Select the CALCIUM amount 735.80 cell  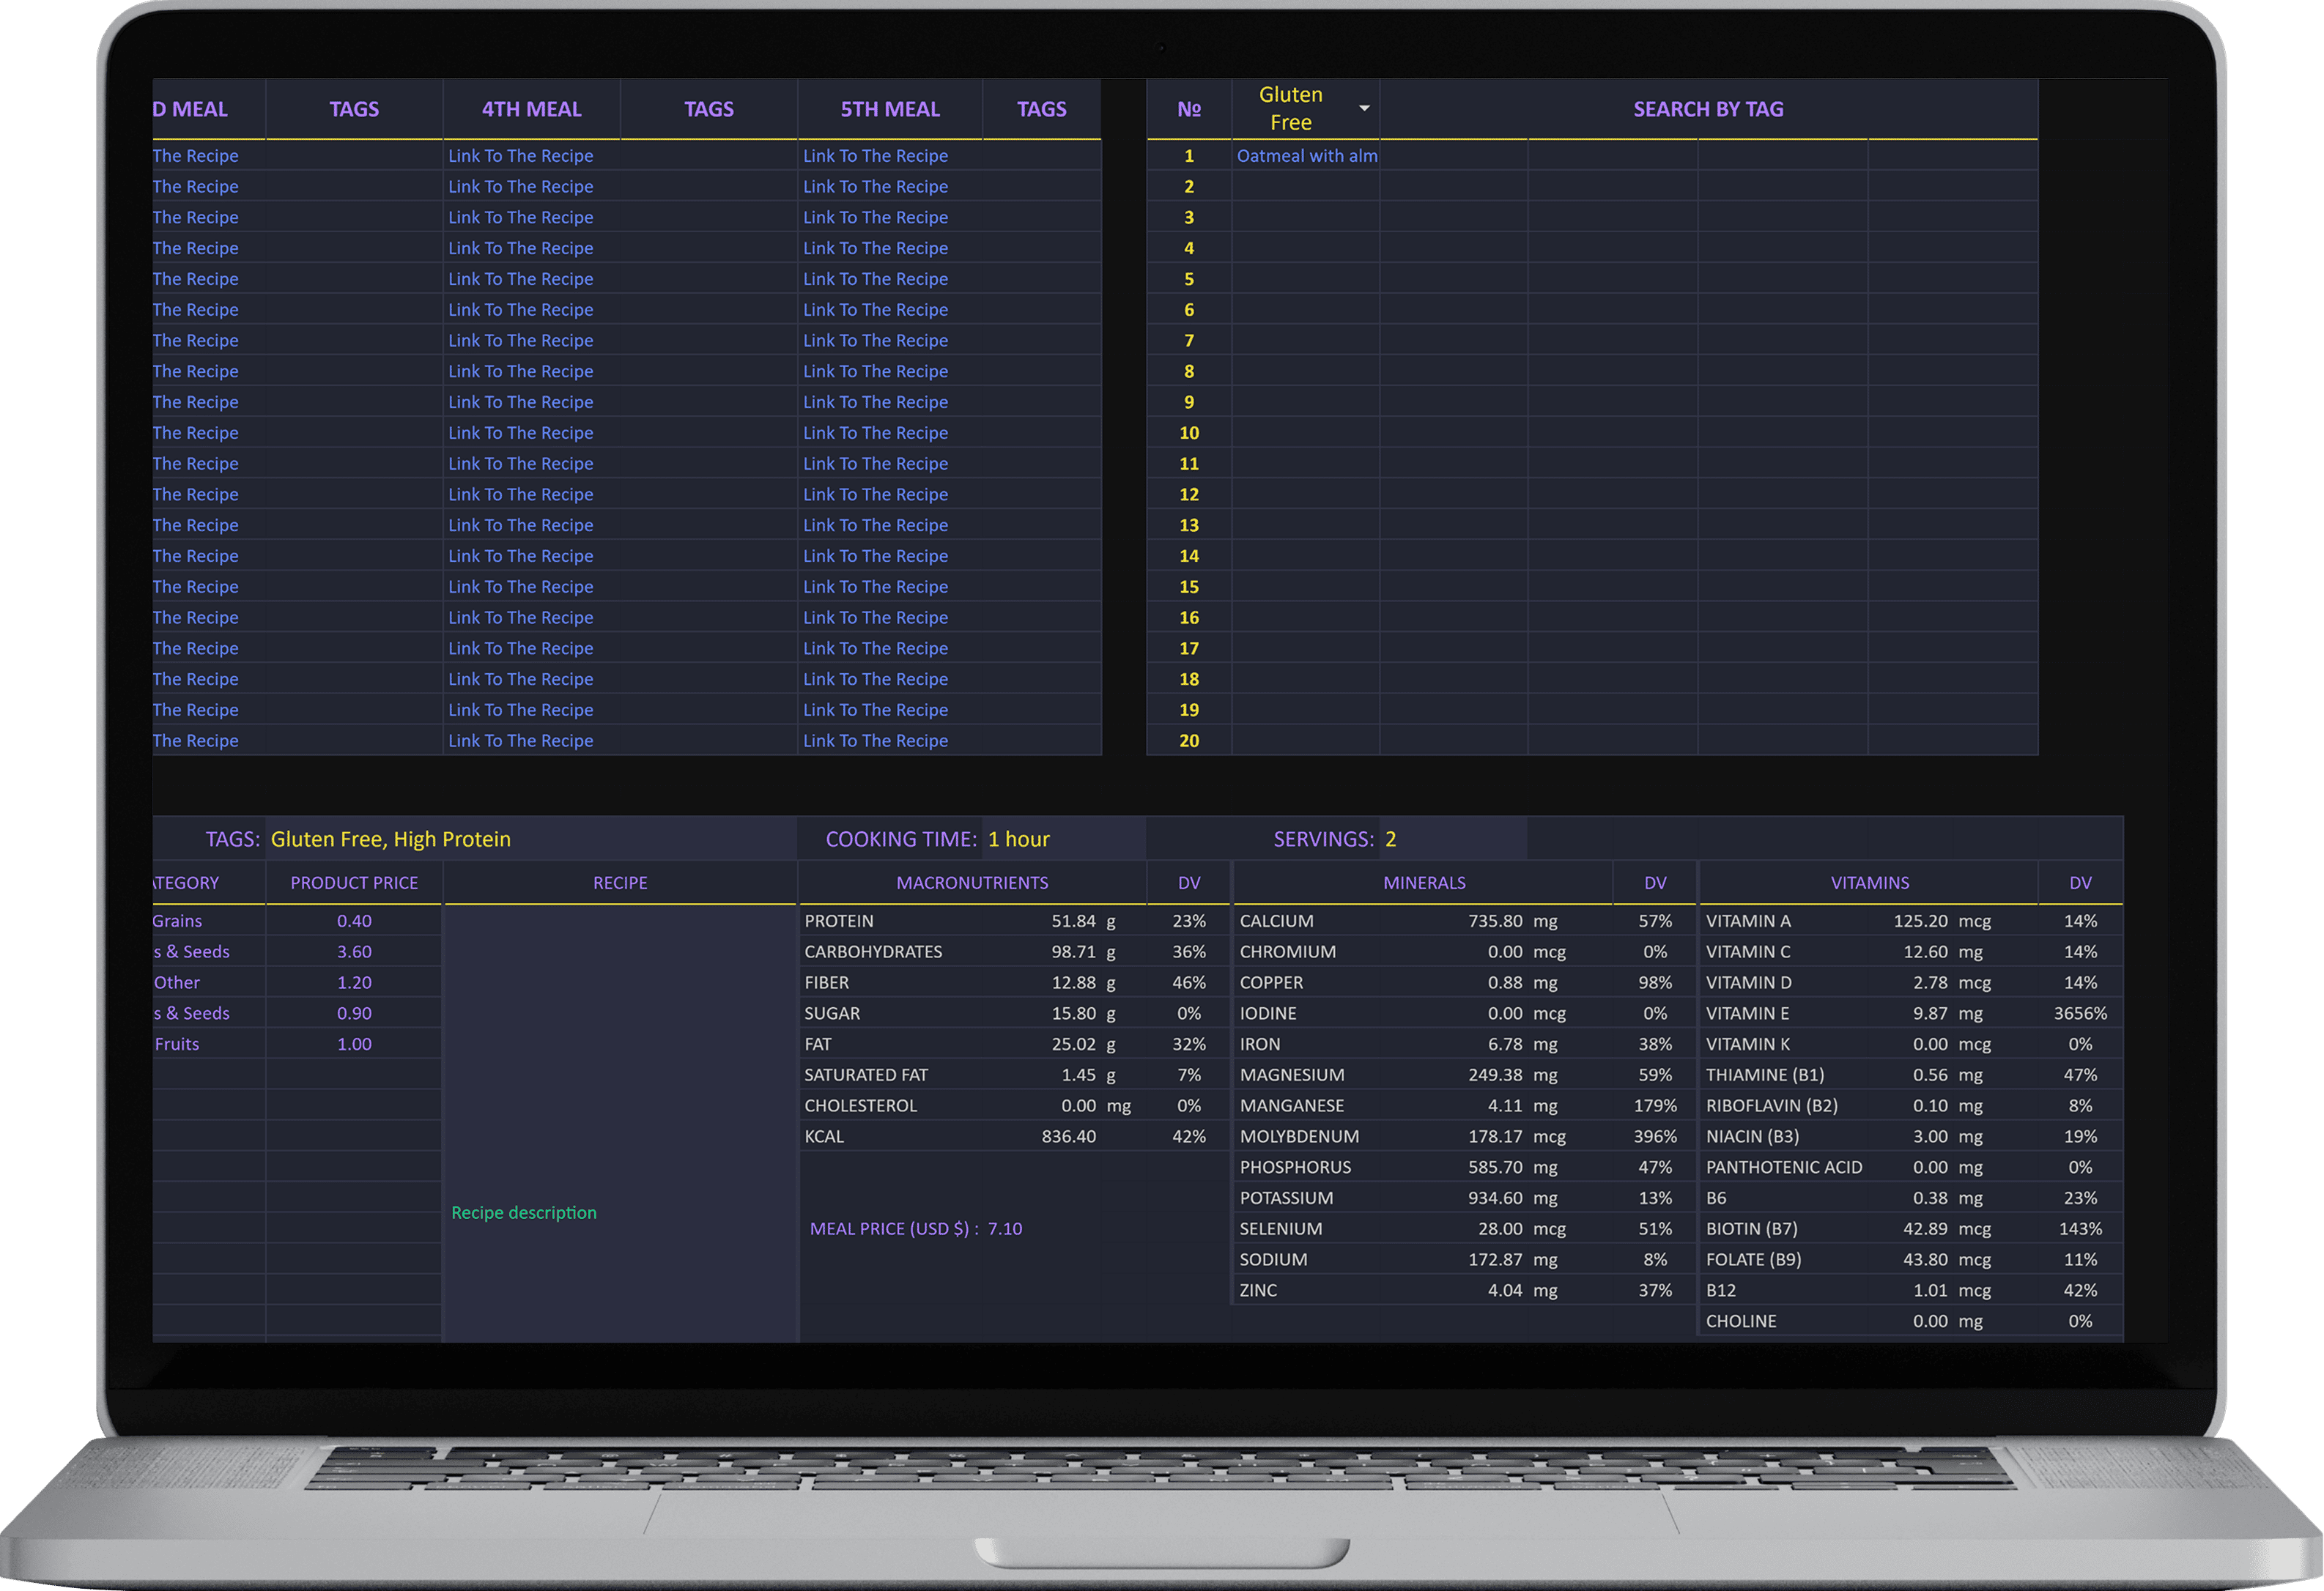pos(1494,921)
